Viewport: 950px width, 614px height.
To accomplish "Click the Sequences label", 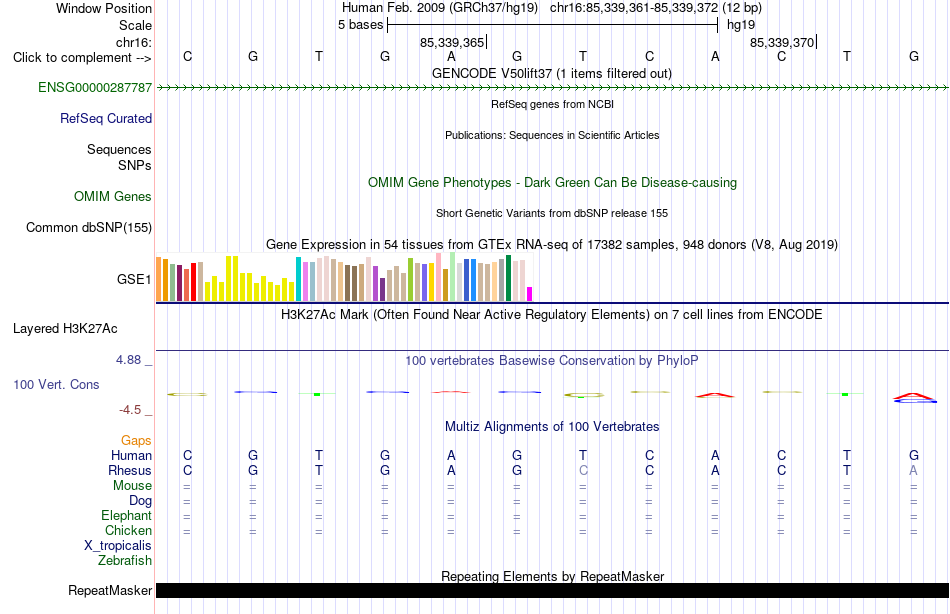I will [x=119, y=150].
